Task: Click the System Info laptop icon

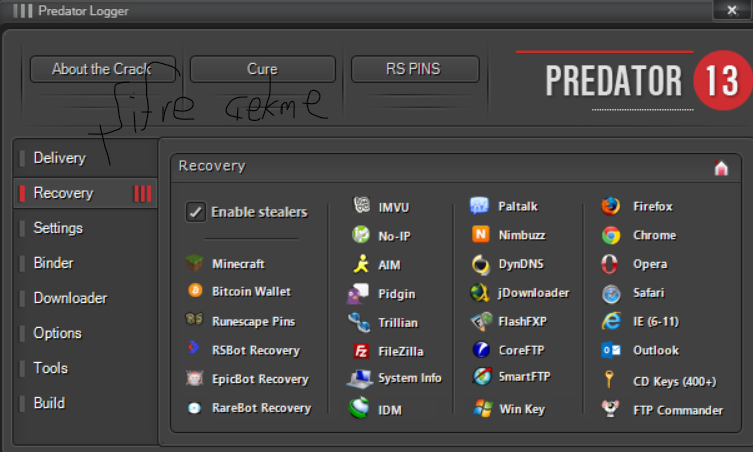Action: point(359,379)
